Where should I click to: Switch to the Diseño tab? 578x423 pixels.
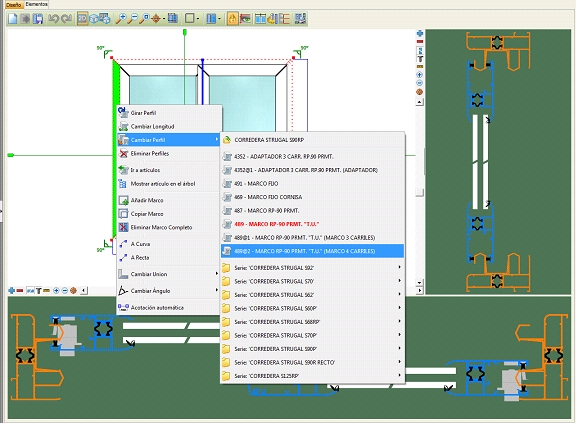[14, 5]
